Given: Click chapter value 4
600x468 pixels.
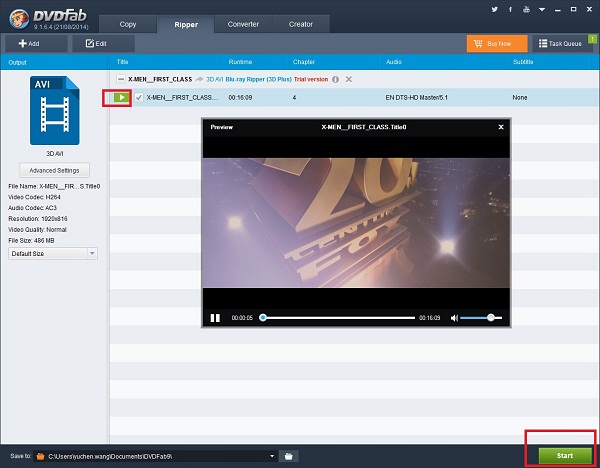Looking at the screenshot, I should click(x=294, y=98).
